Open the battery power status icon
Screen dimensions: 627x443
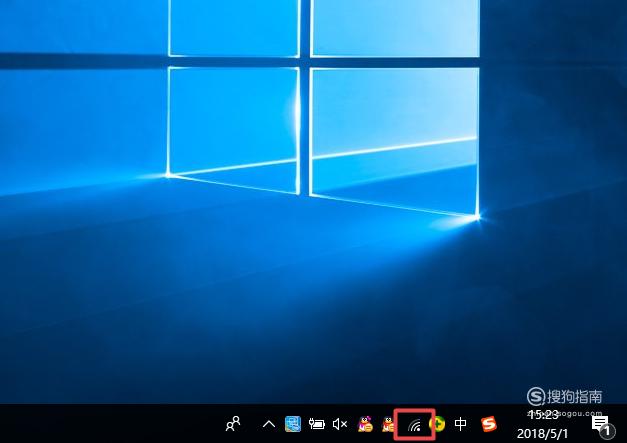[316, 424]
